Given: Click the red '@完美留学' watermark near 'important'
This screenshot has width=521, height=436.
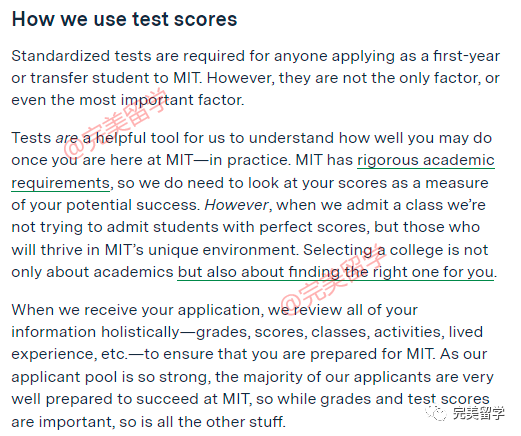Looking at the screenshot, I should pyautogui.click(x=114, y=122).
